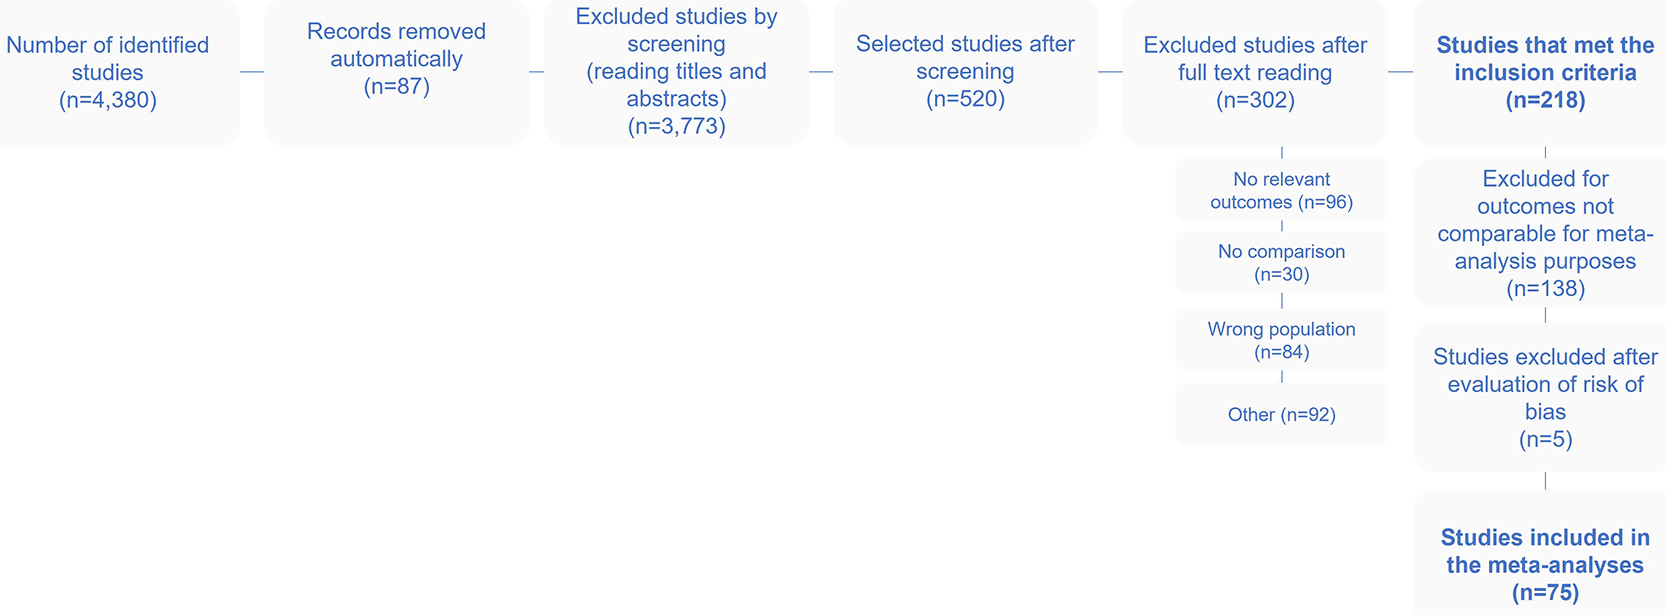Select the 'No comparison (n=30)' box
Screen dimensions: 1665x615
[x=1281, y=263]
